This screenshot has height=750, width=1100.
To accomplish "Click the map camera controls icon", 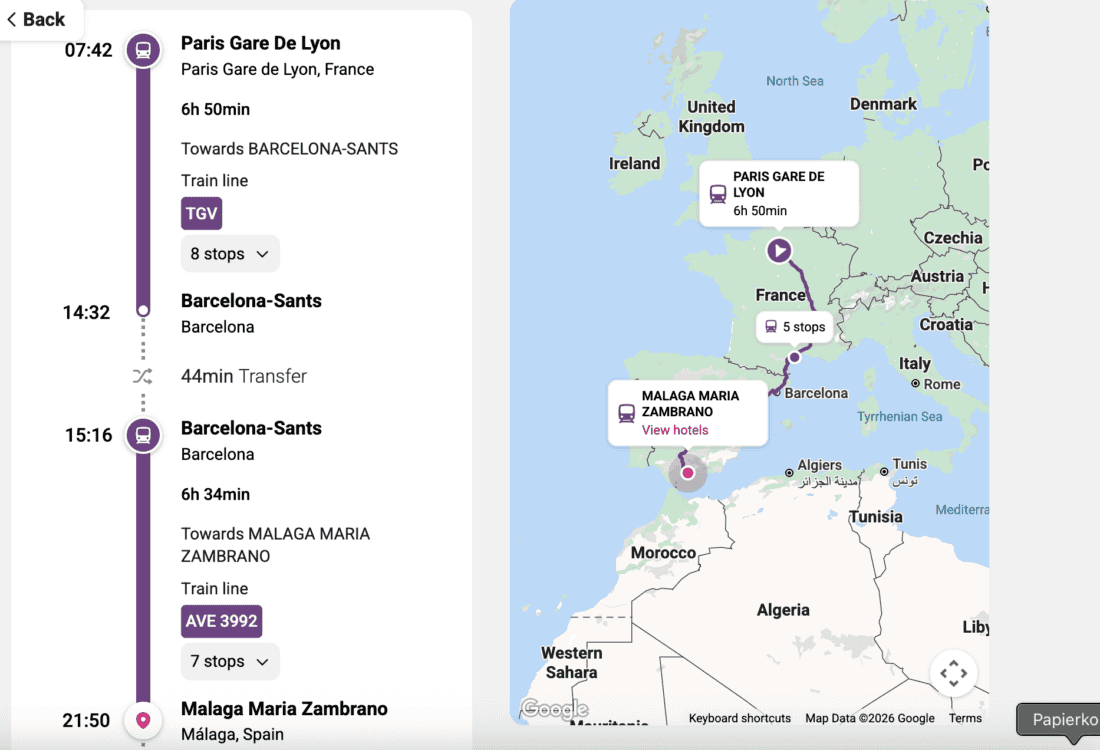I will point(953,673).
